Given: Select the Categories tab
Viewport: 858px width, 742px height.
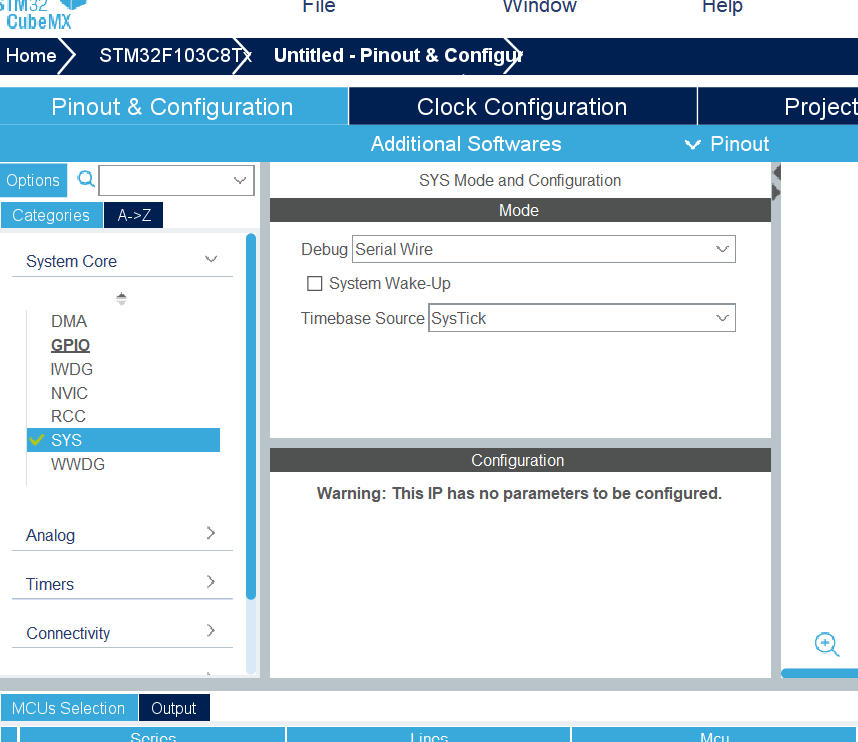Looking at the screenshot, I should [51, 215].
